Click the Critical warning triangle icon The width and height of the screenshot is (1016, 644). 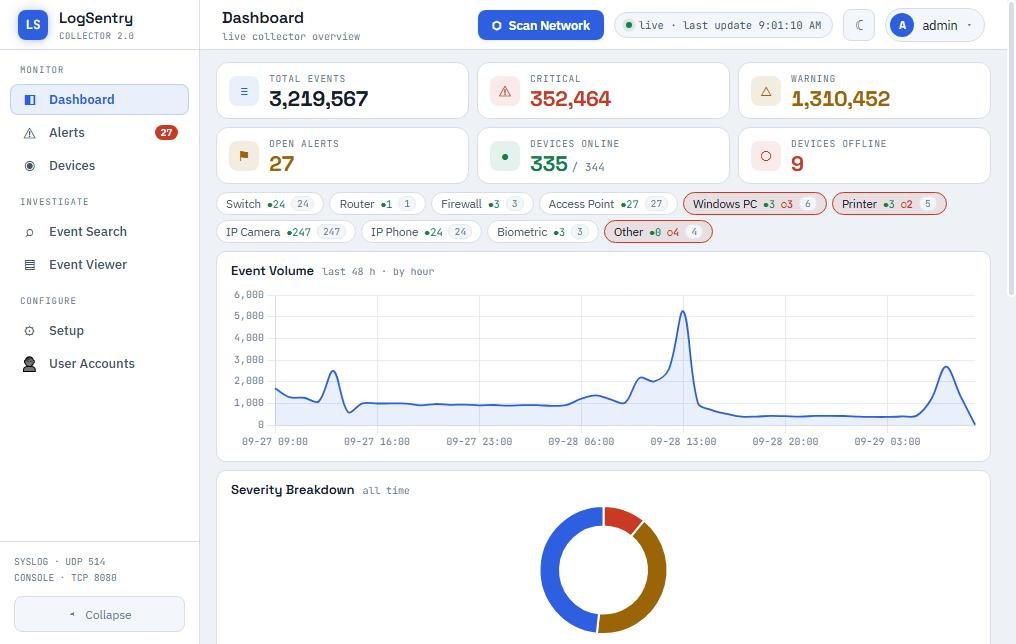point(505,91)
